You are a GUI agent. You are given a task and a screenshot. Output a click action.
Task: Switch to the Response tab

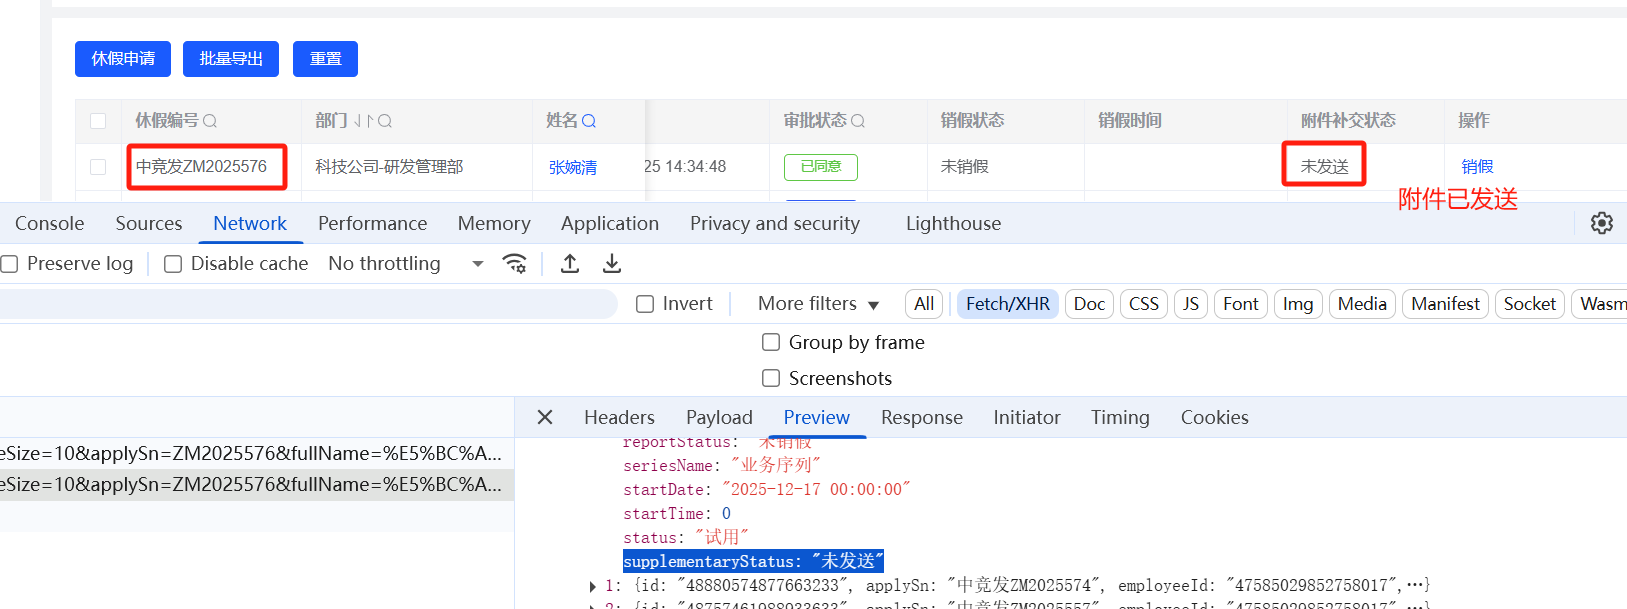tap(921, 417)
